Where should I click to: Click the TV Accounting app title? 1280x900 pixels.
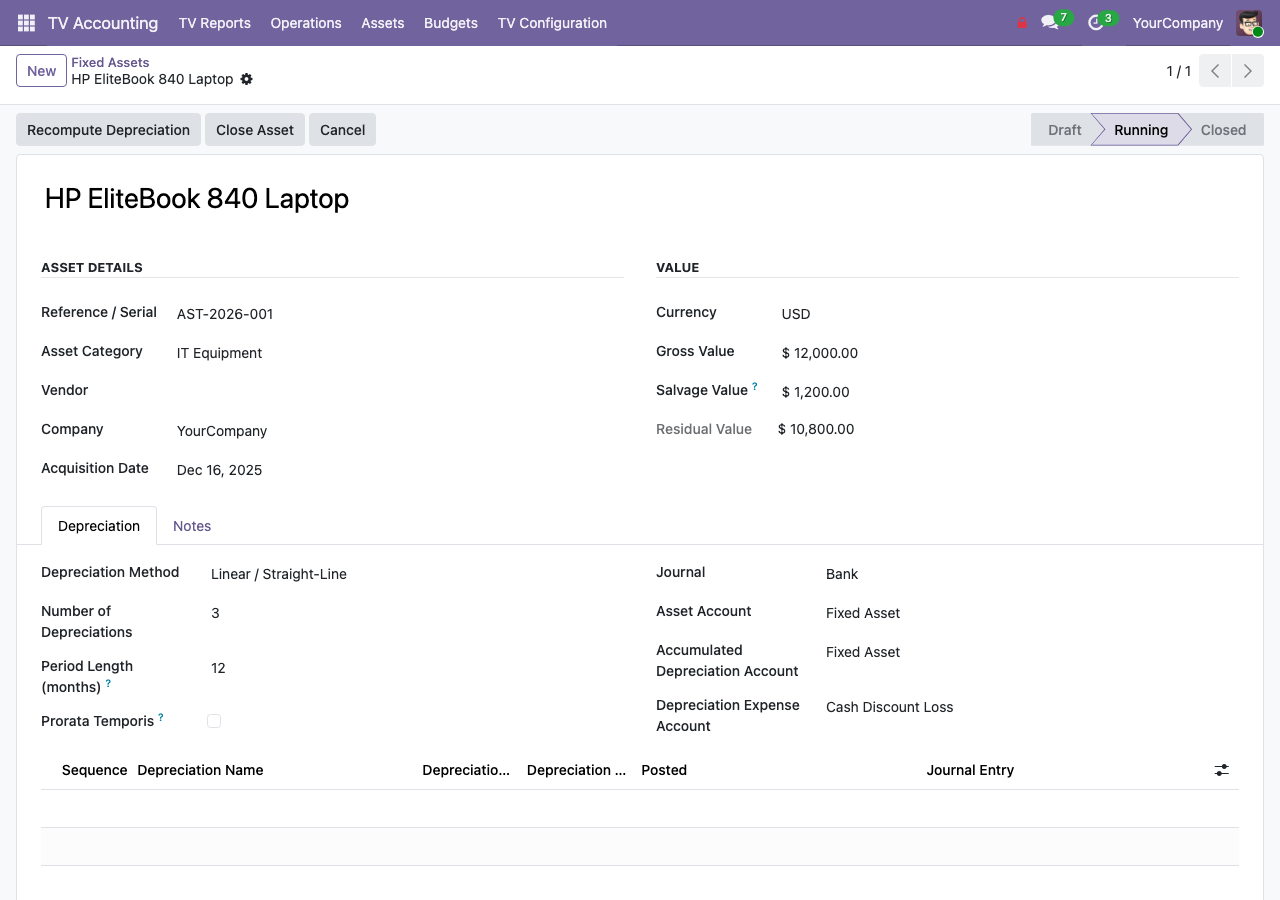click(x=103, y=23)
